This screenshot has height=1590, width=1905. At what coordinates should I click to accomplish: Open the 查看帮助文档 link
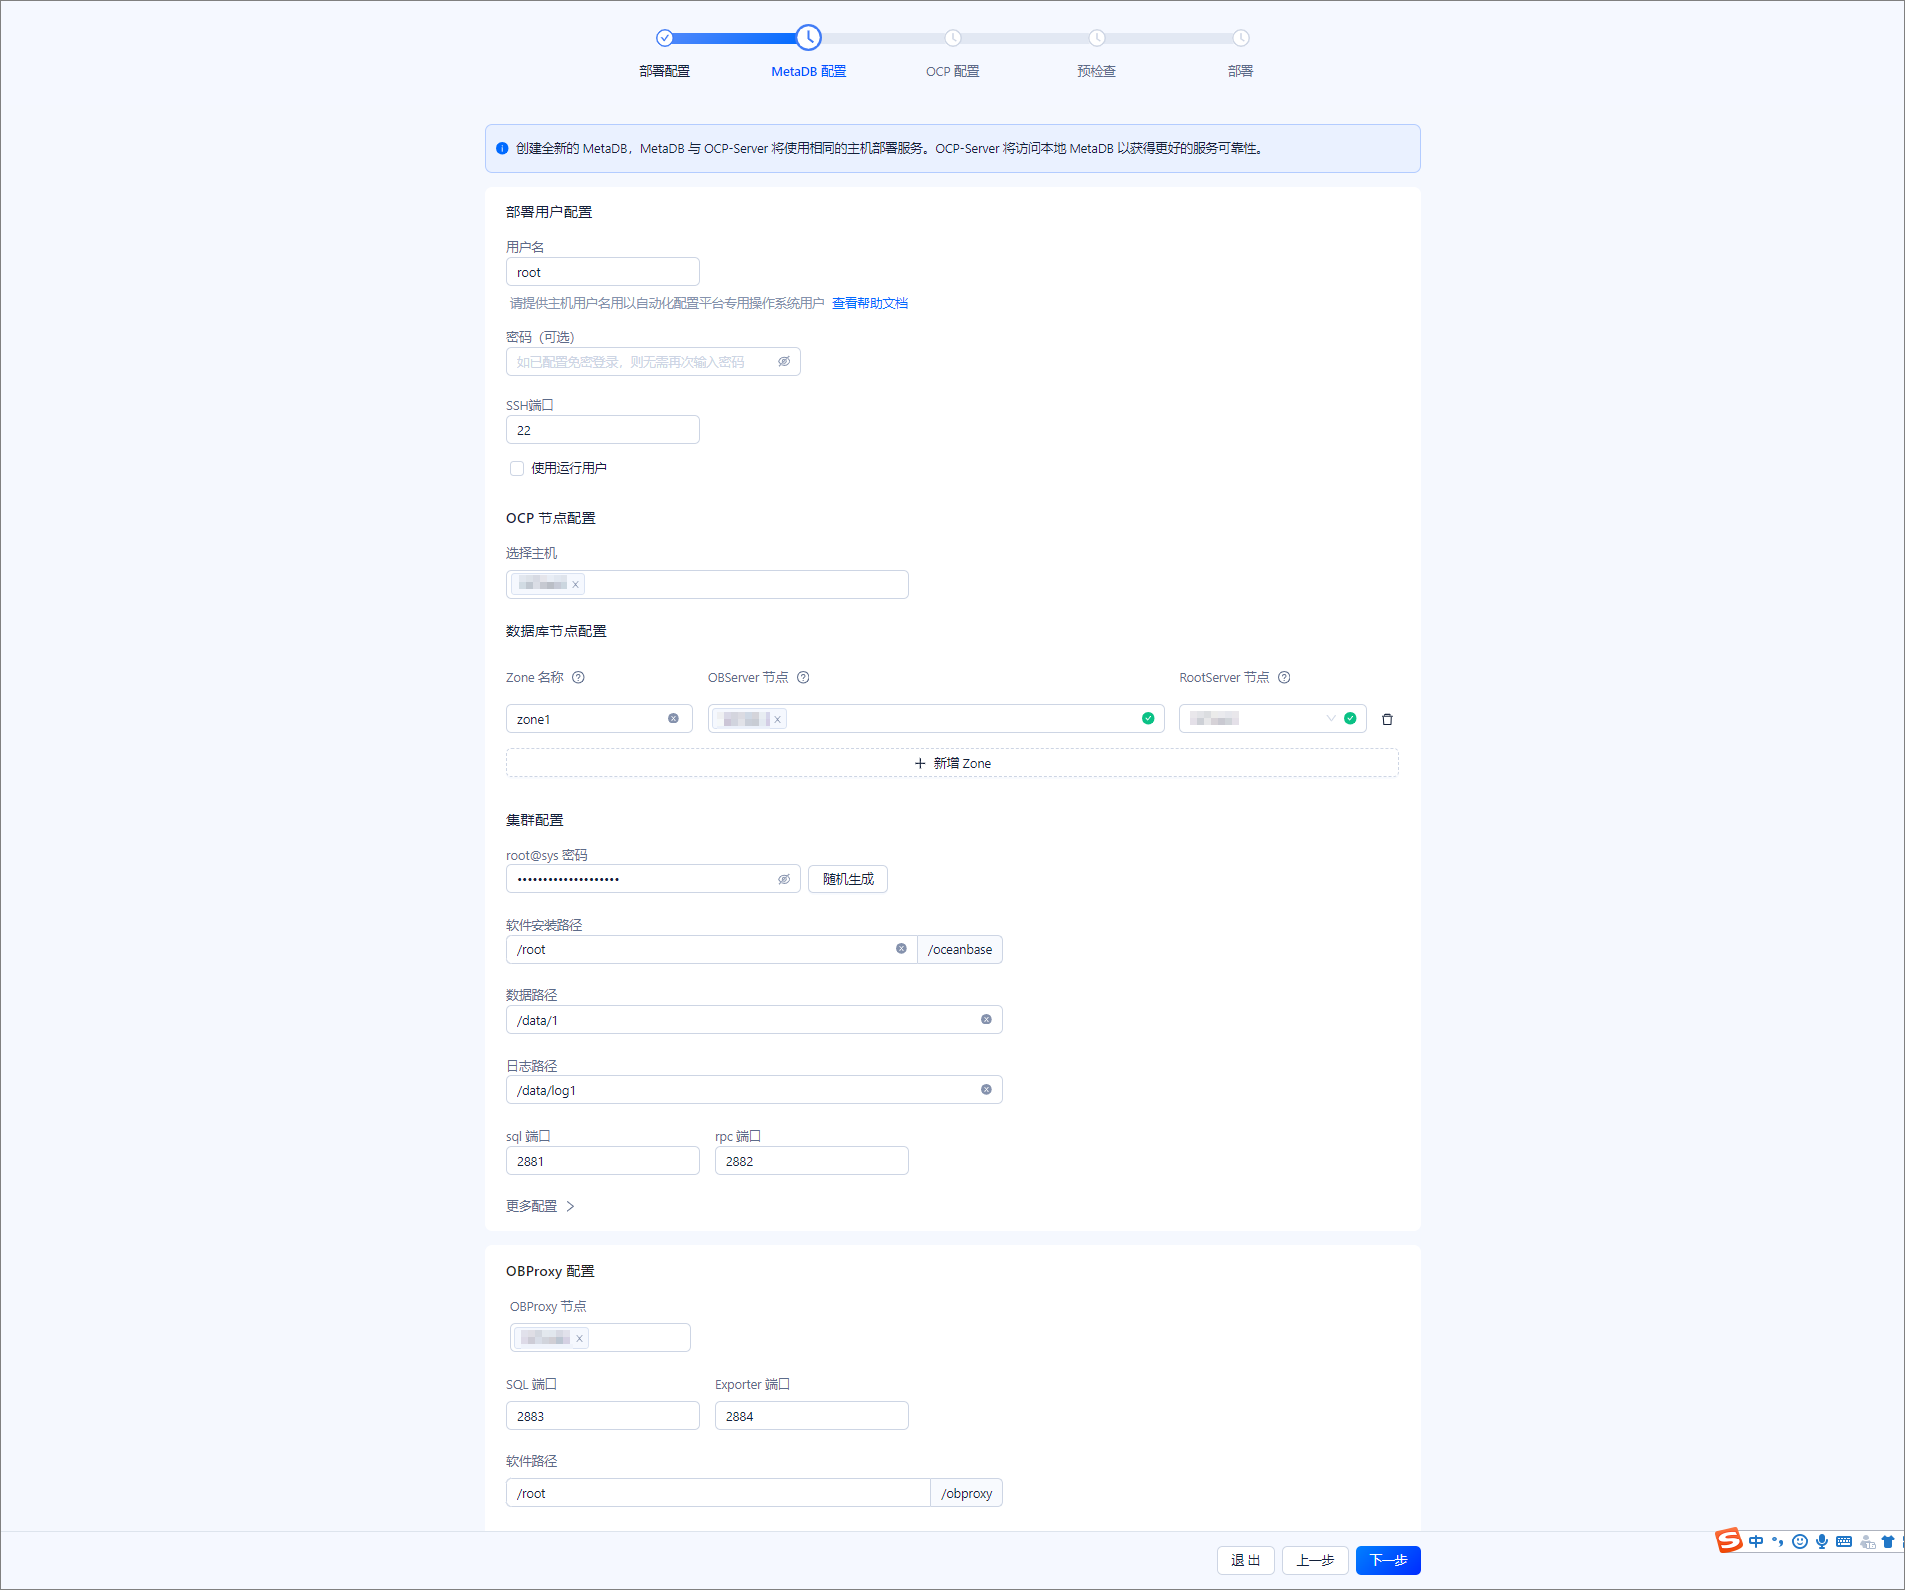(870, 303)
